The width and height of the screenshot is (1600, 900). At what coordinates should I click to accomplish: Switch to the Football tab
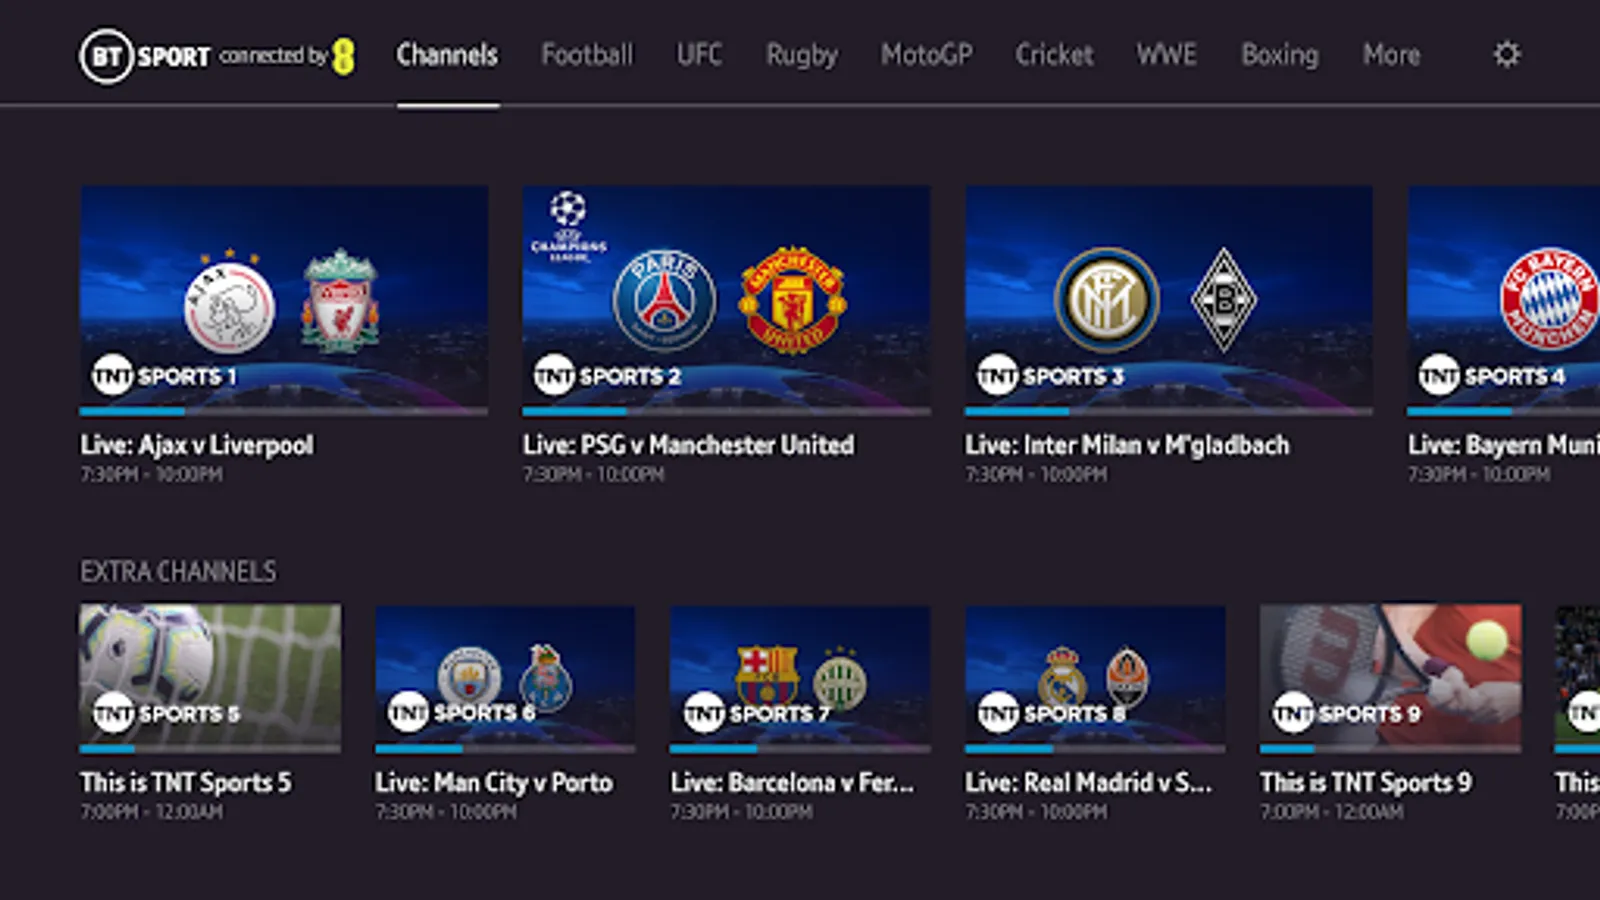pyautogui.click(x=587, y=55)
